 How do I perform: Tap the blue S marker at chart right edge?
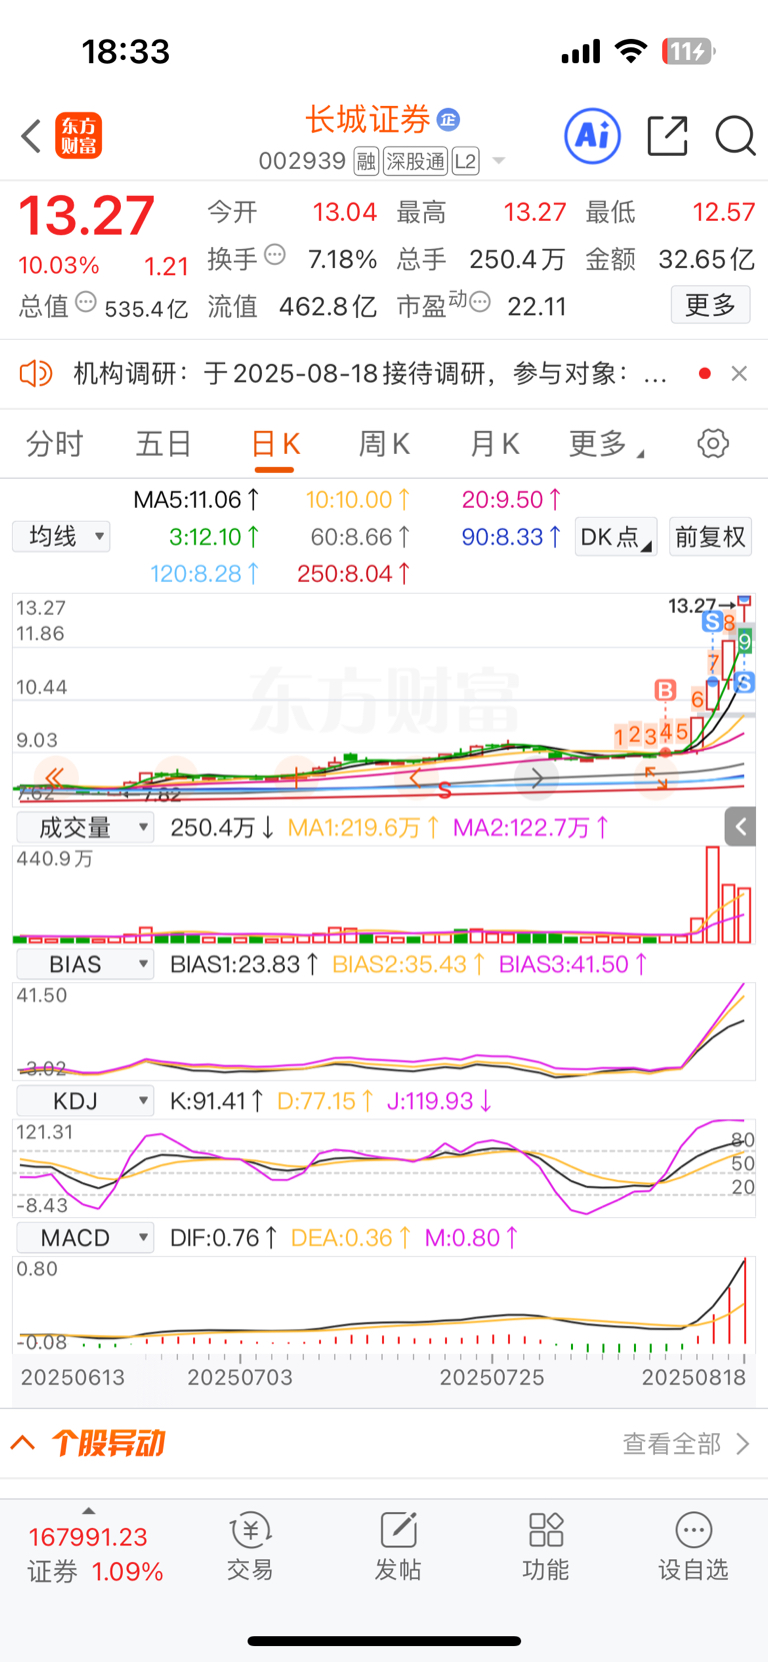click(744, 683)
